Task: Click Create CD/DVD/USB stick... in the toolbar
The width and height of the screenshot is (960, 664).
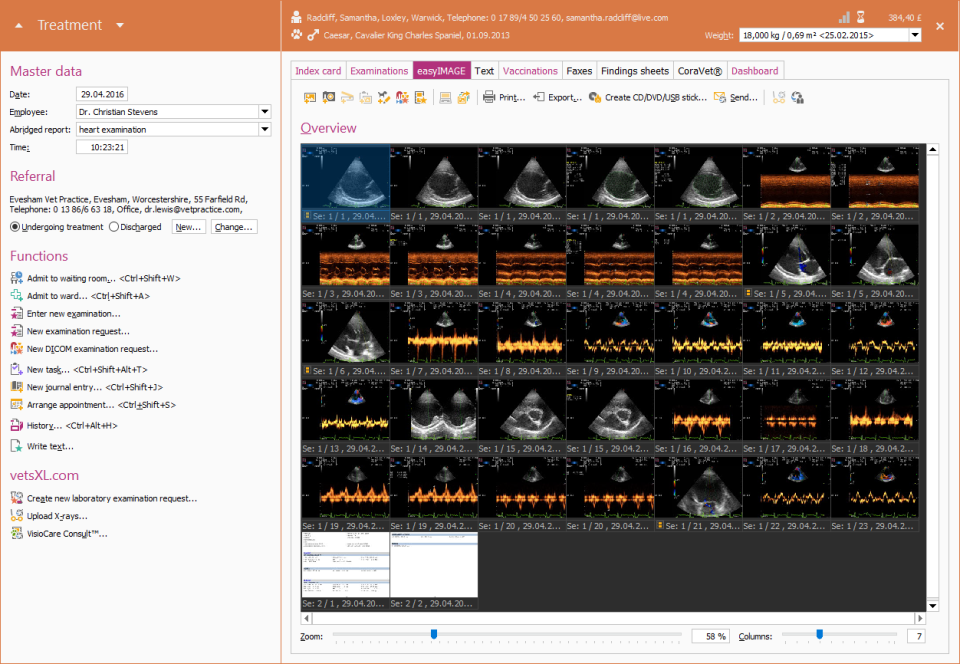Action: click(x=648, y=97)
